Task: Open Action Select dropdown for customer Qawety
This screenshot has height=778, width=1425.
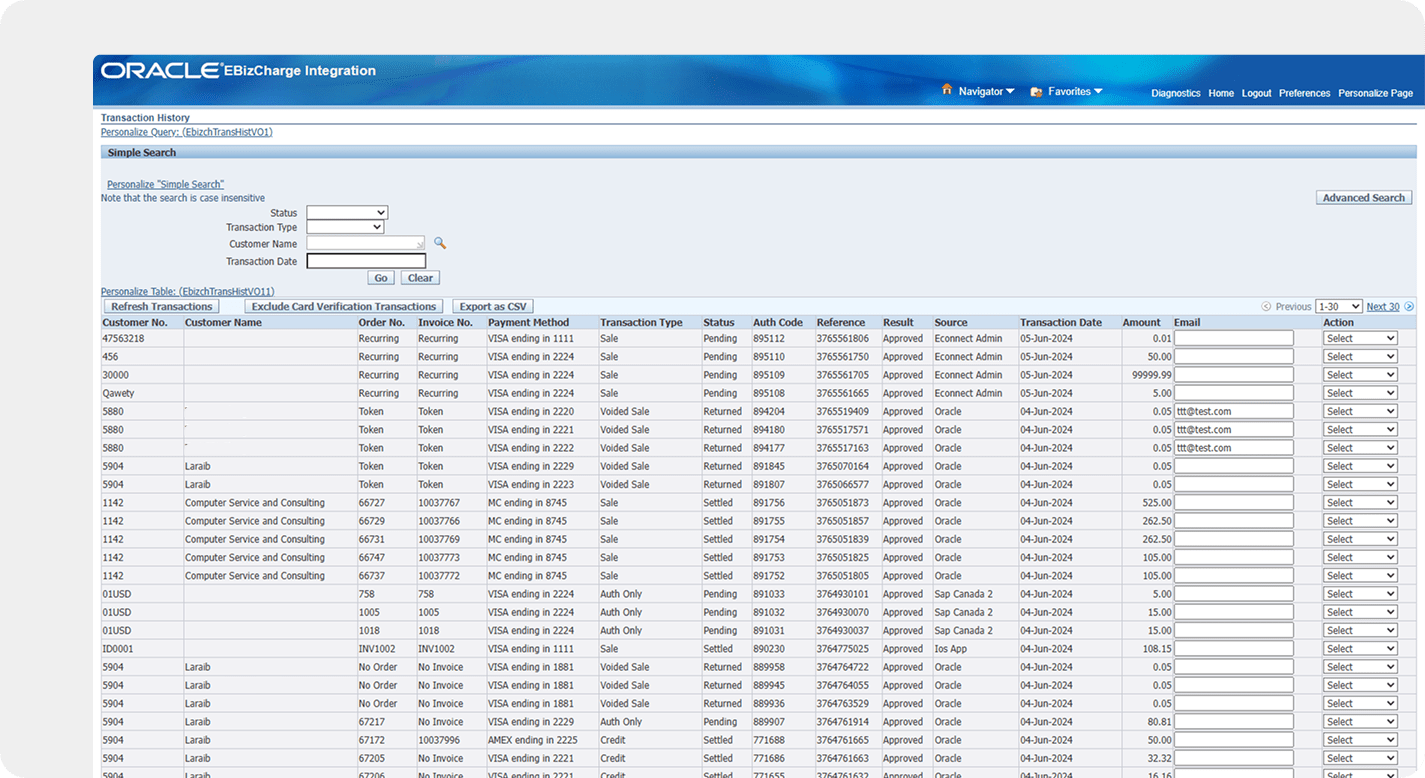Action: 1360,393
